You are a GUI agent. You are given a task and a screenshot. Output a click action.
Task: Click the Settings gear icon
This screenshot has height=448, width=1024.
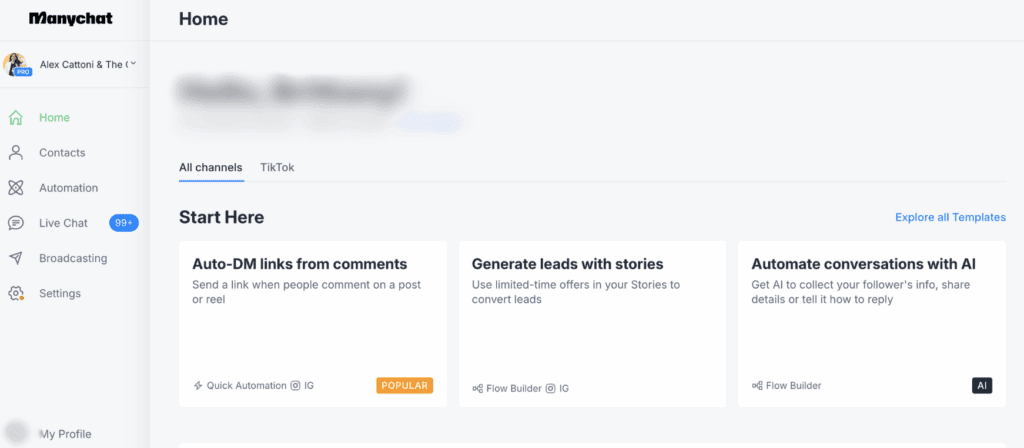[x=16, y=293]
